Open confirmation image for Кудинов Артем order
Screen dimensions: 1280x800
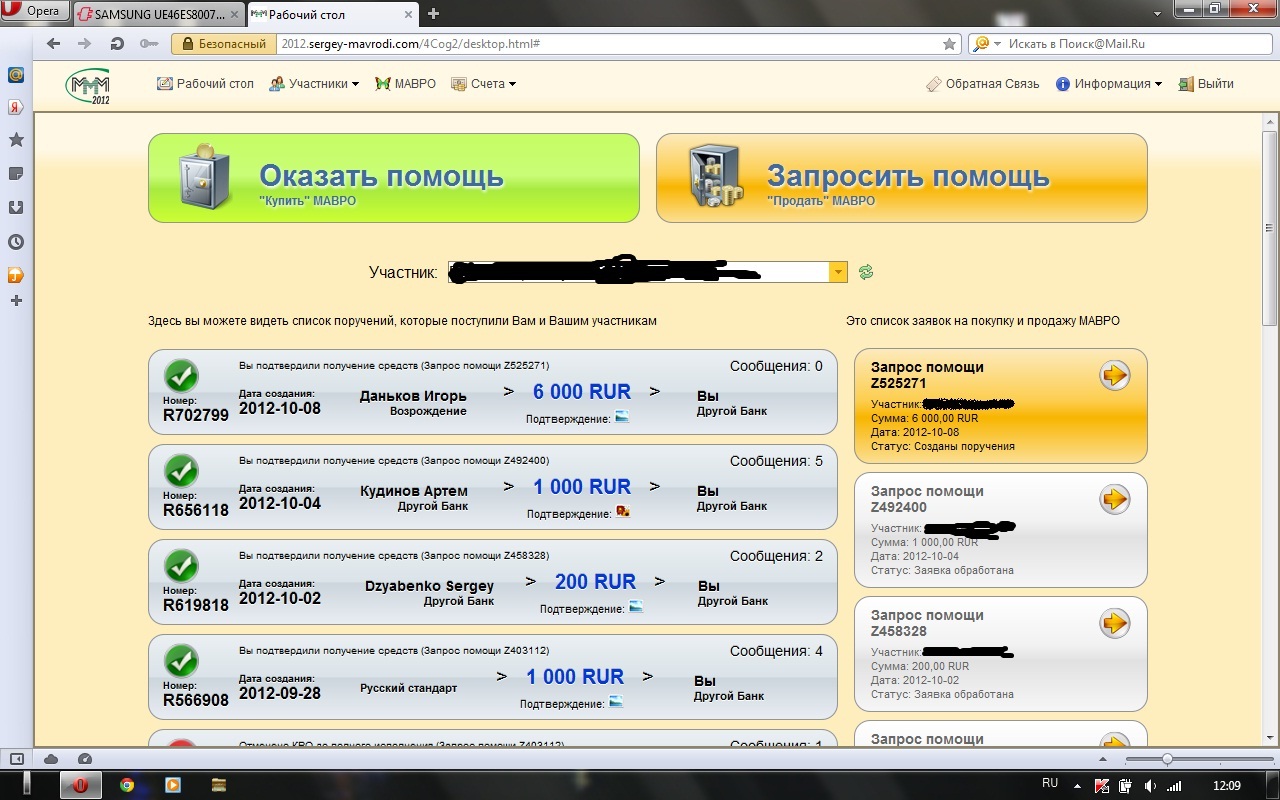(x=622, y=512)
